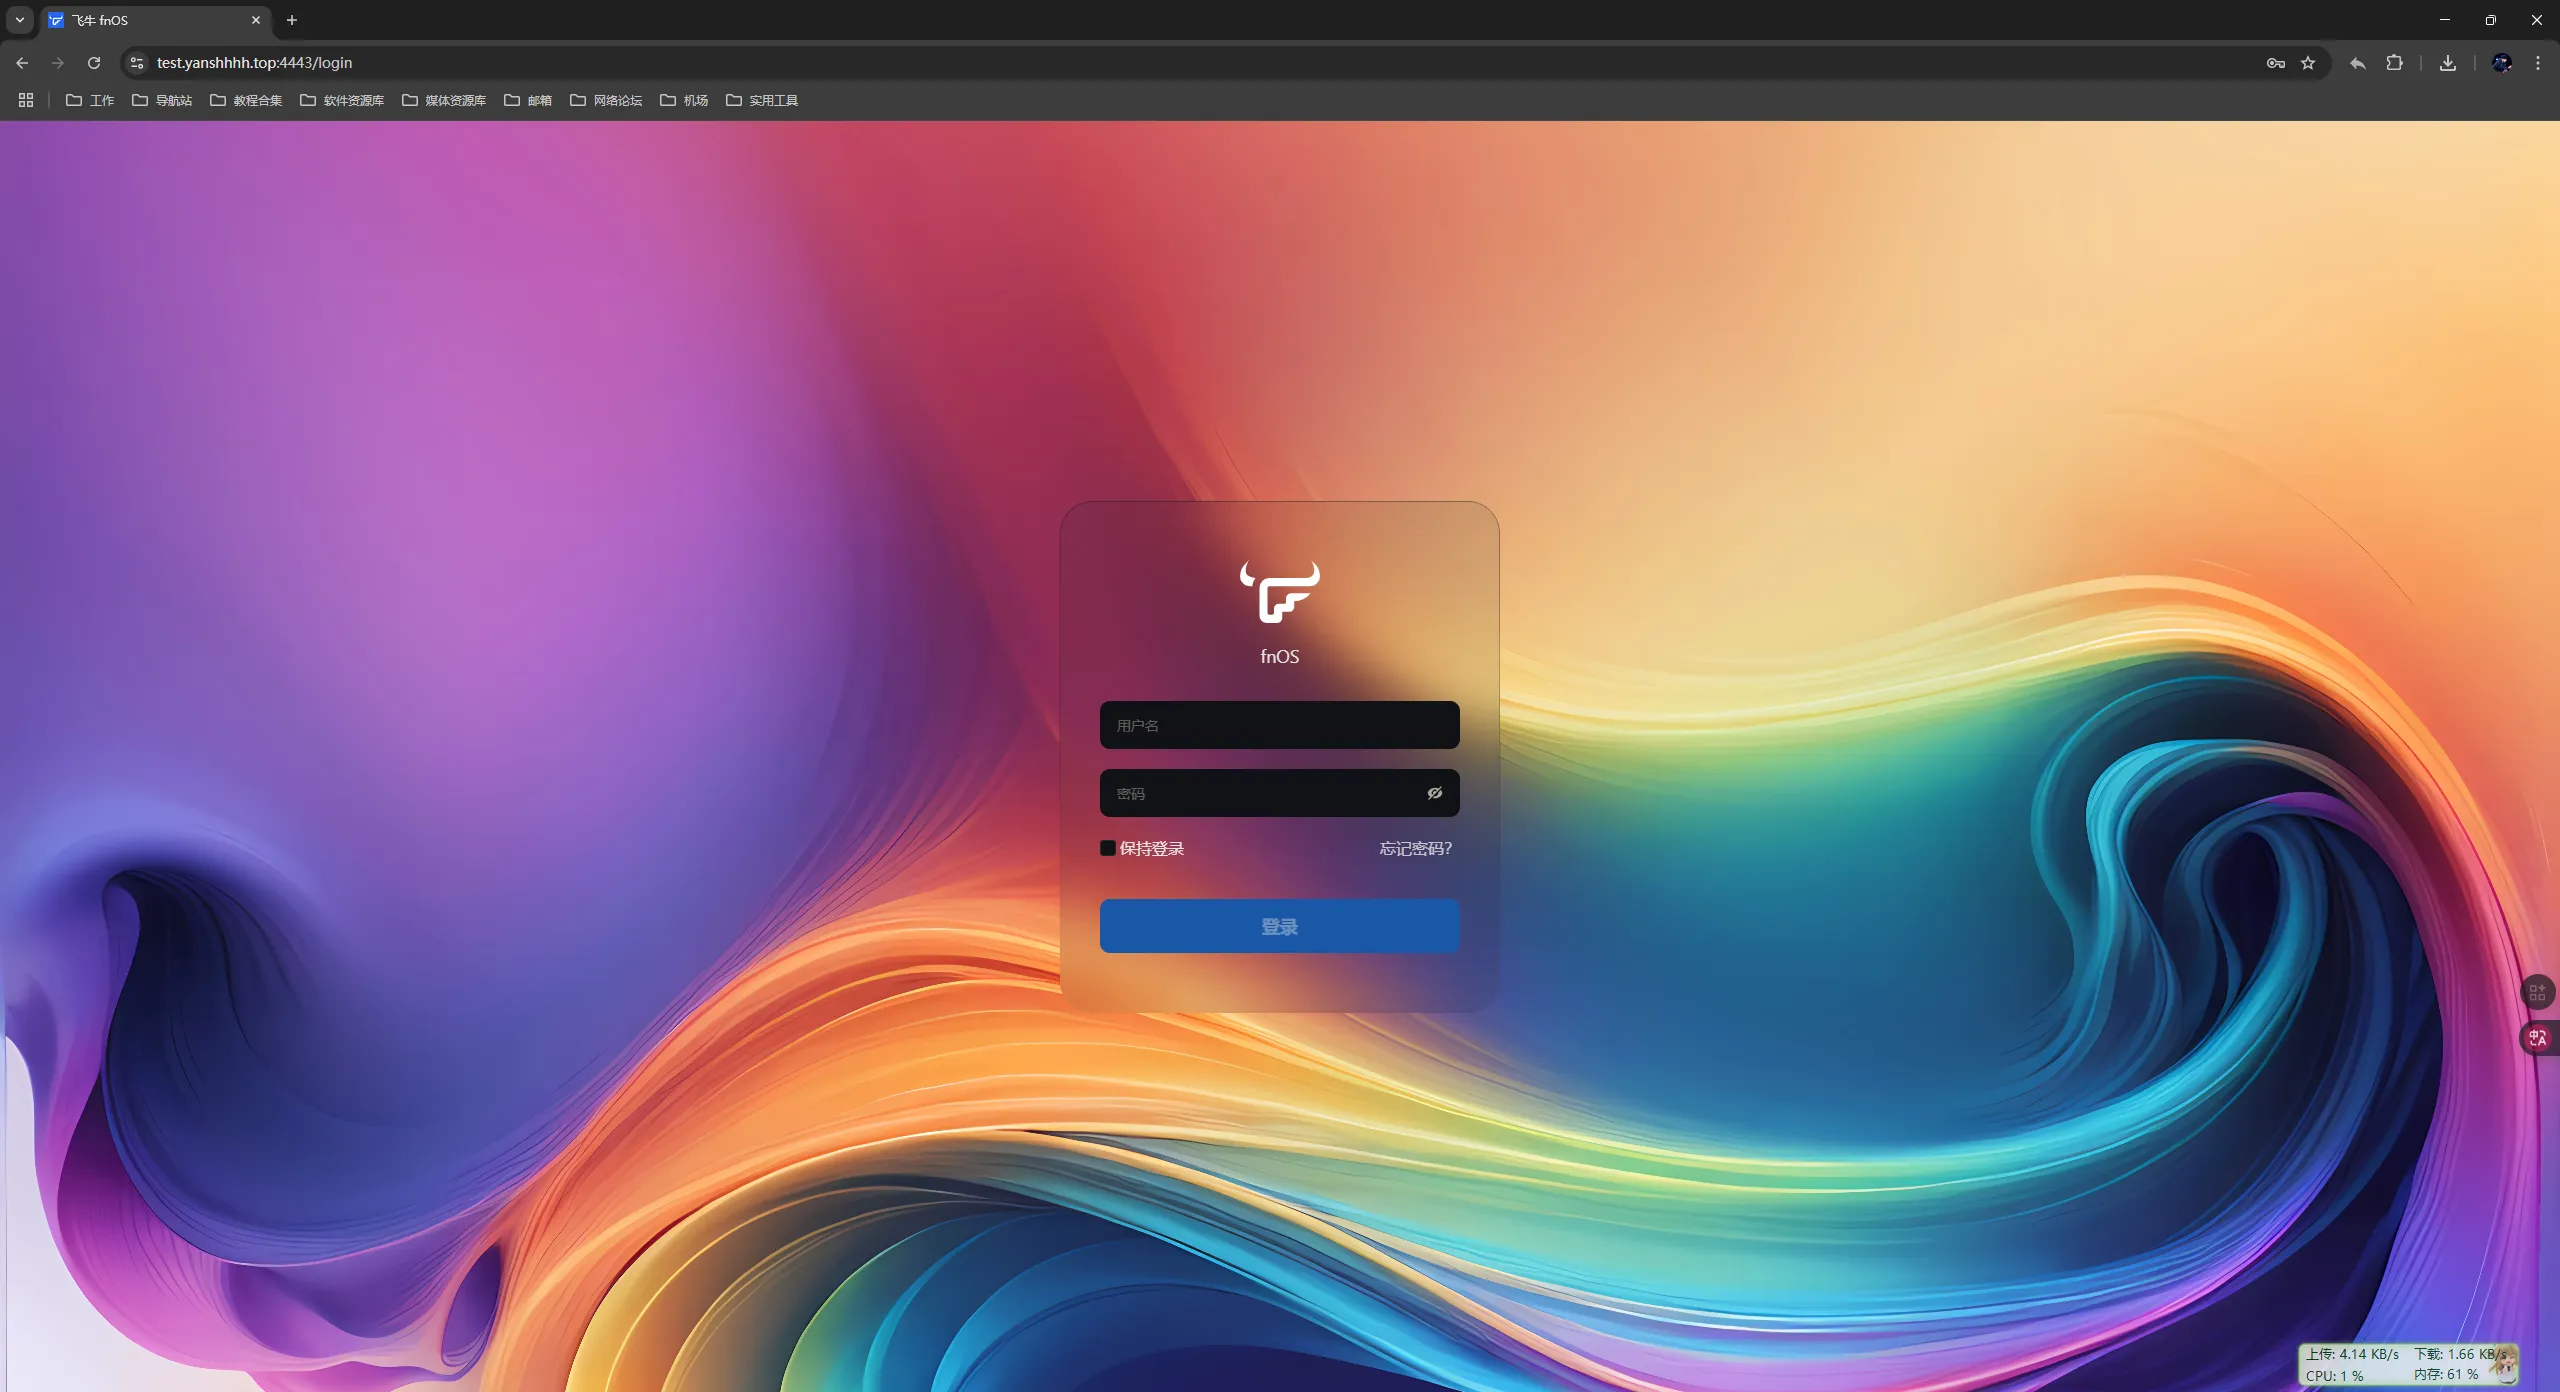The height and width of the screenshot is (1392, 2560).
Task: Click the reply-arrow extension icon
Action: click(2357, 63)
